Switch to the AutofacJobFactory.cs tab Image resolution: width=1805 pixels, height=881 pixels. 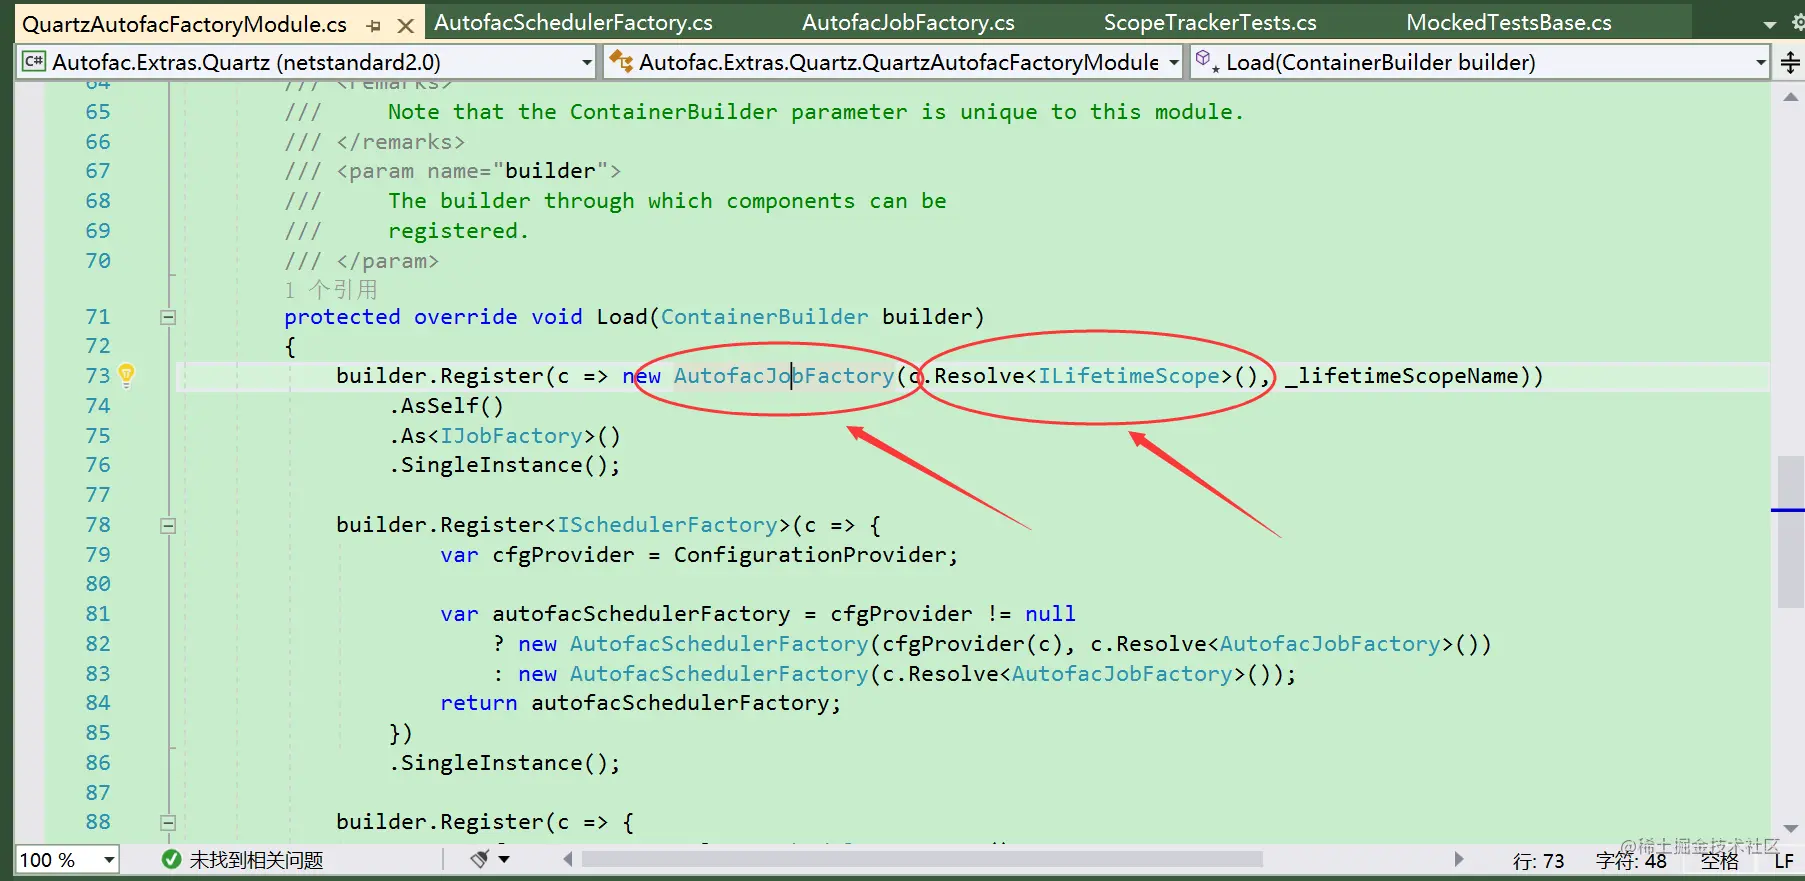point(908,23)
